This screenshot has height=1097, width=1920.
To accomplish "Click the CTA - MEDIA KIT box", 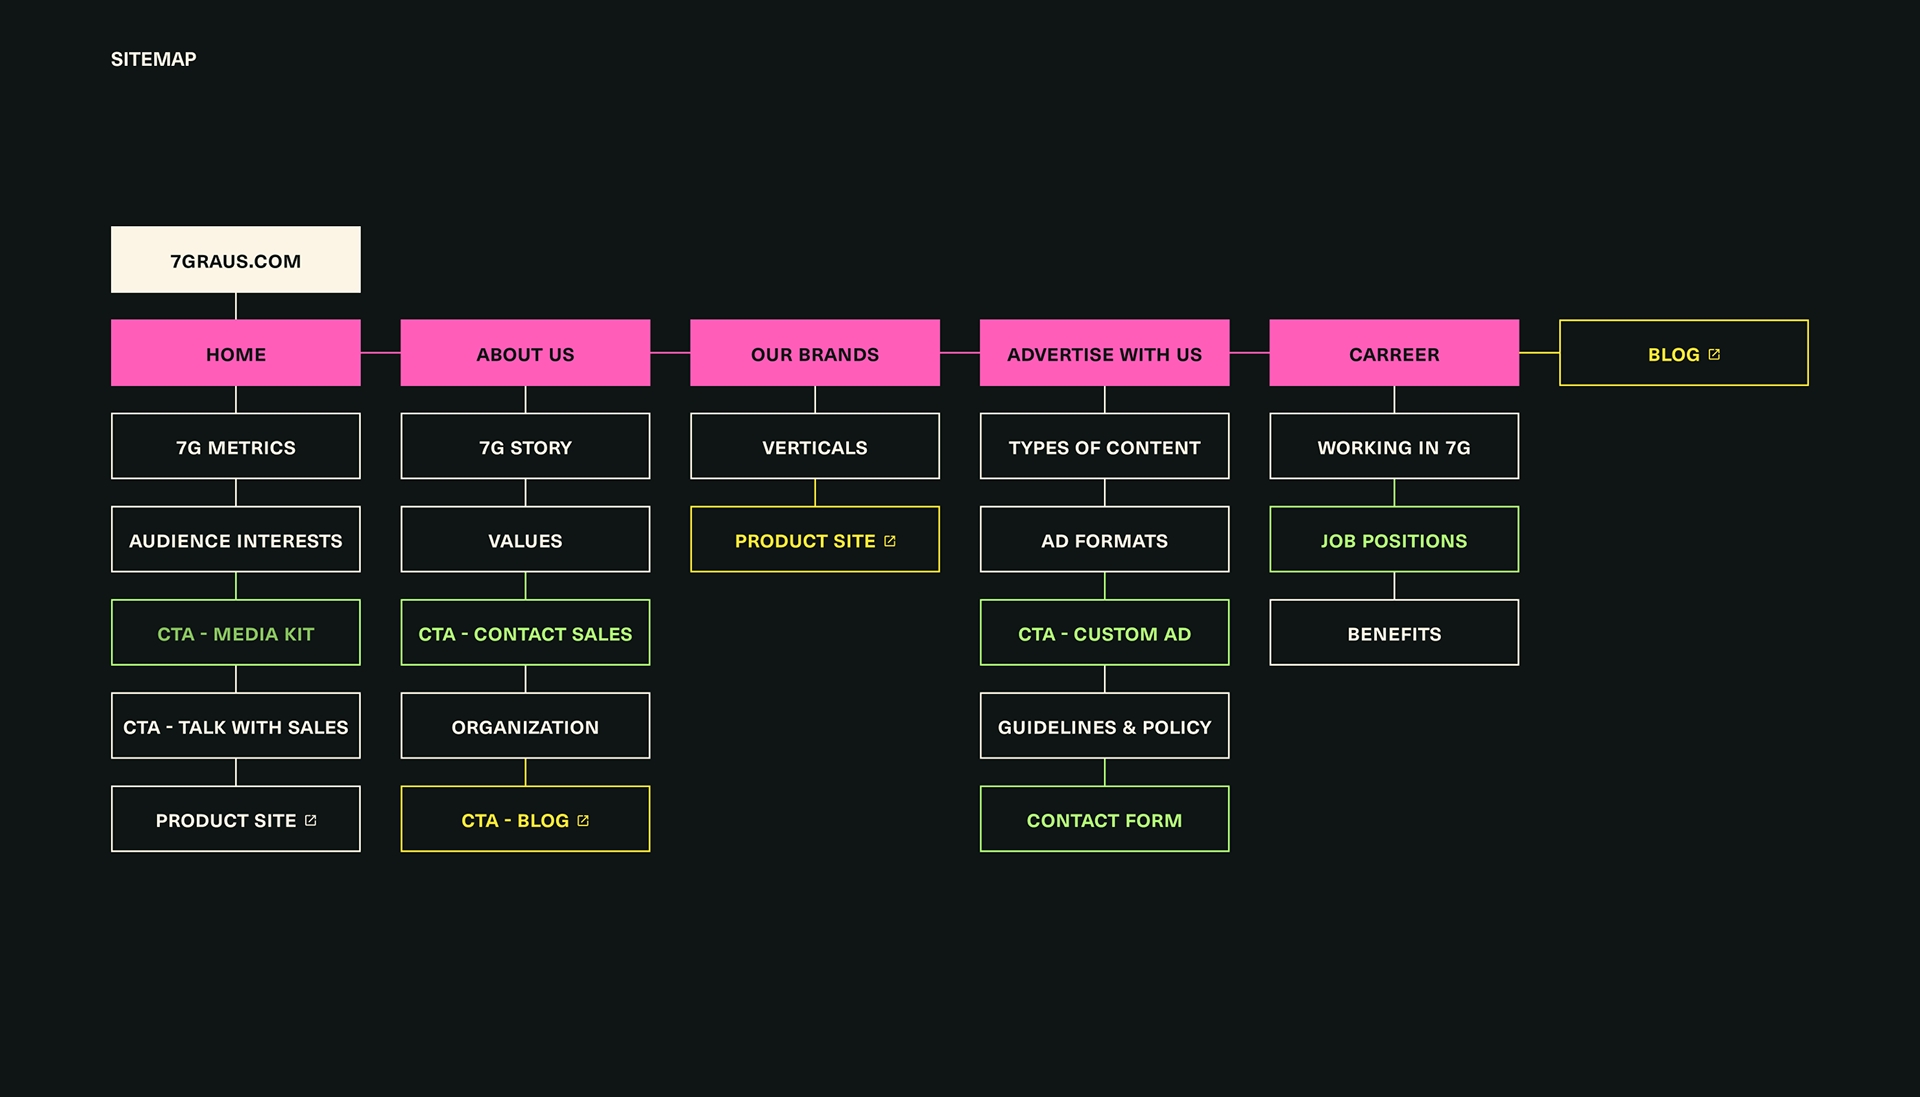I will 236,633.
